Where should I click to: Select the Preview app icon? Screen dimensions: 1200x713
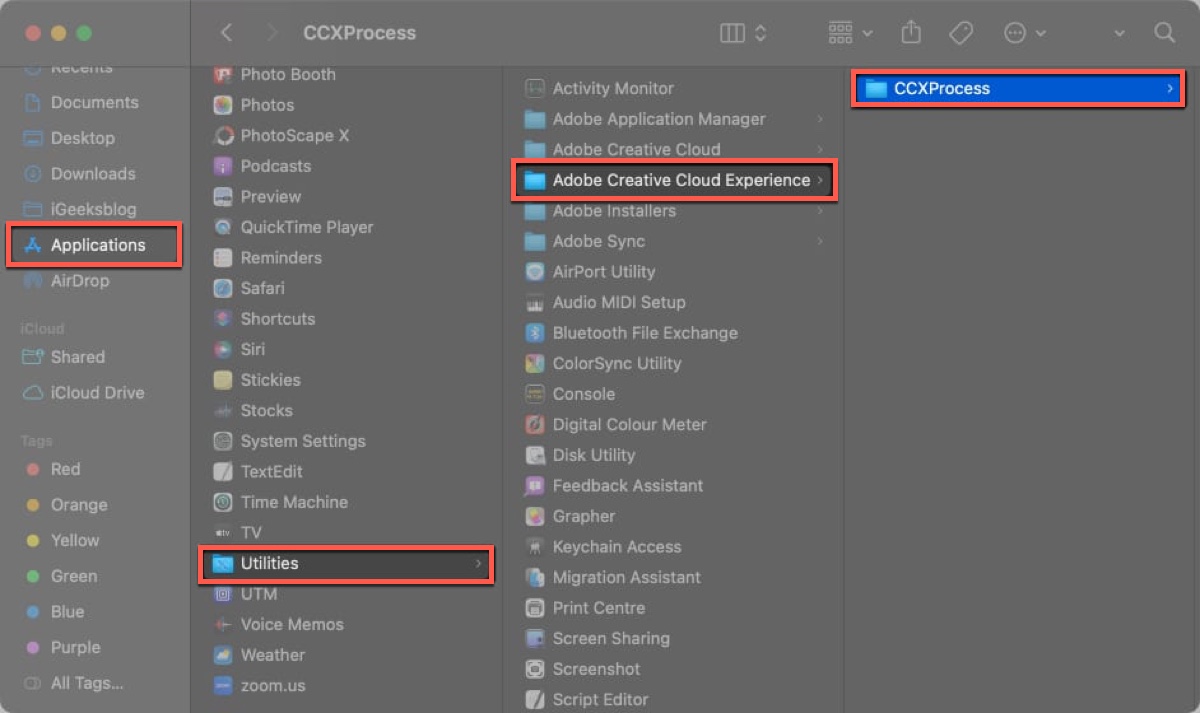[x=223, y=197]
